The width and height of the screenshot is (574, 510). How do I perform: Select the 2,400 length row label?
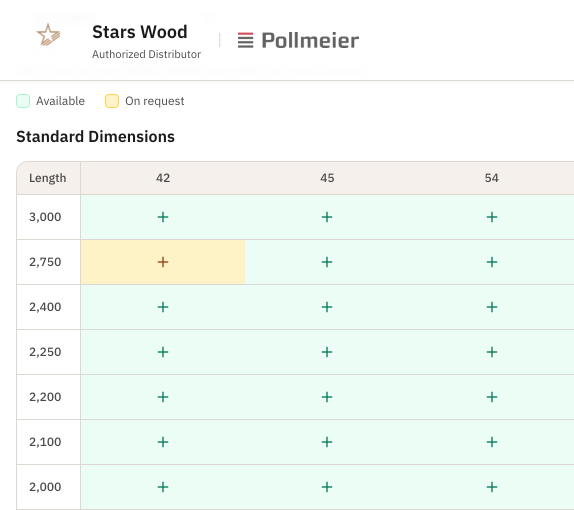(45, 307)
